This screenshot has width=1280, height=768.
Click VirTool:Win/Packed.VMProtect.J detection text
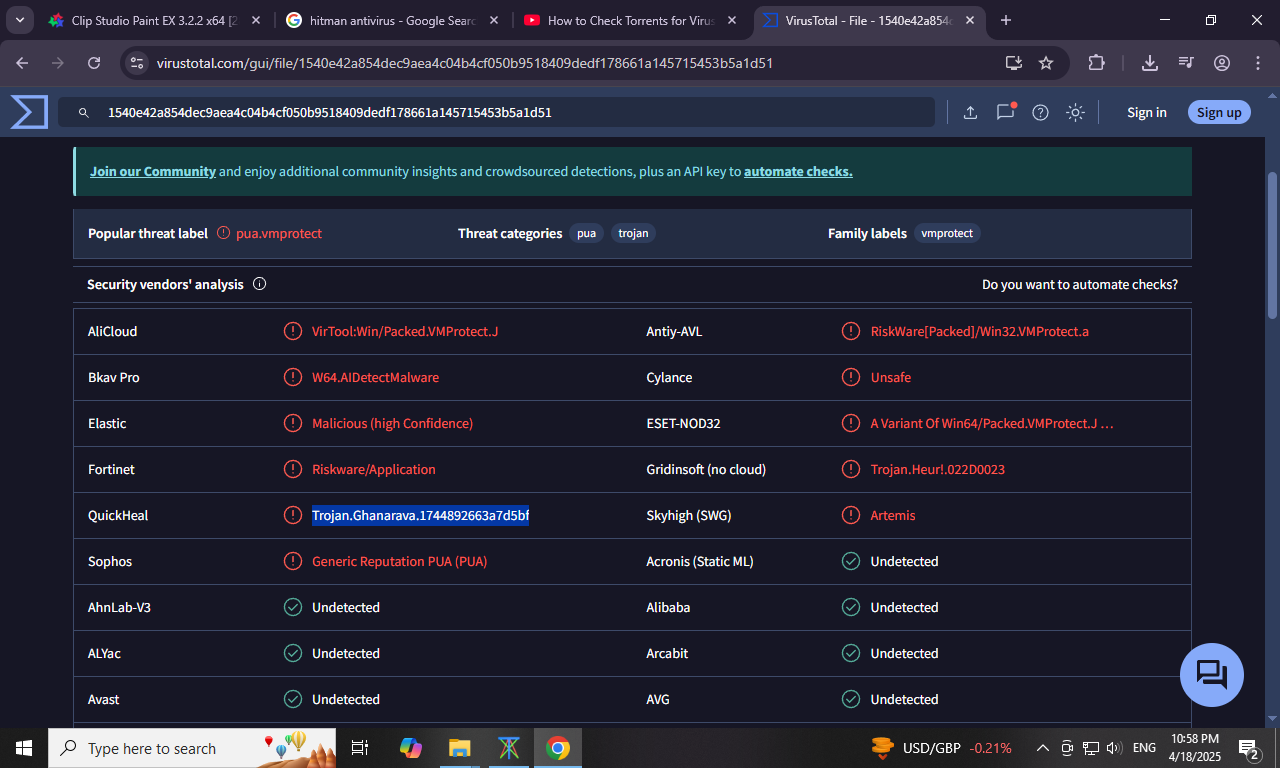click(x=405, y=331)
